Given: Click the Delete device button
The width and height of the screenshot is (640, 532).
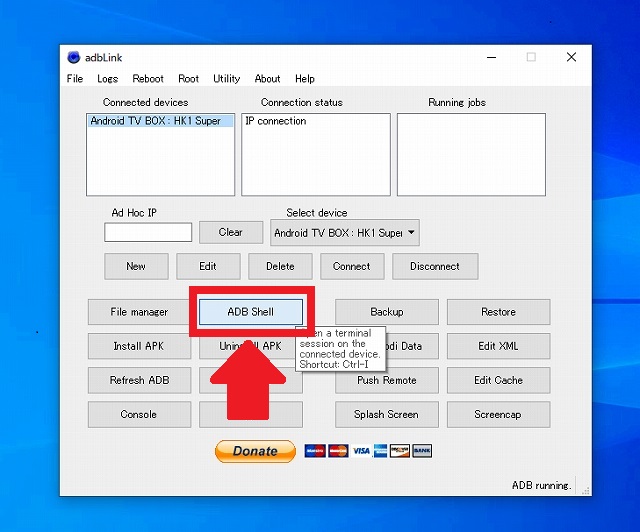Looking at the screenshot, I should click(x=280, y=266).
